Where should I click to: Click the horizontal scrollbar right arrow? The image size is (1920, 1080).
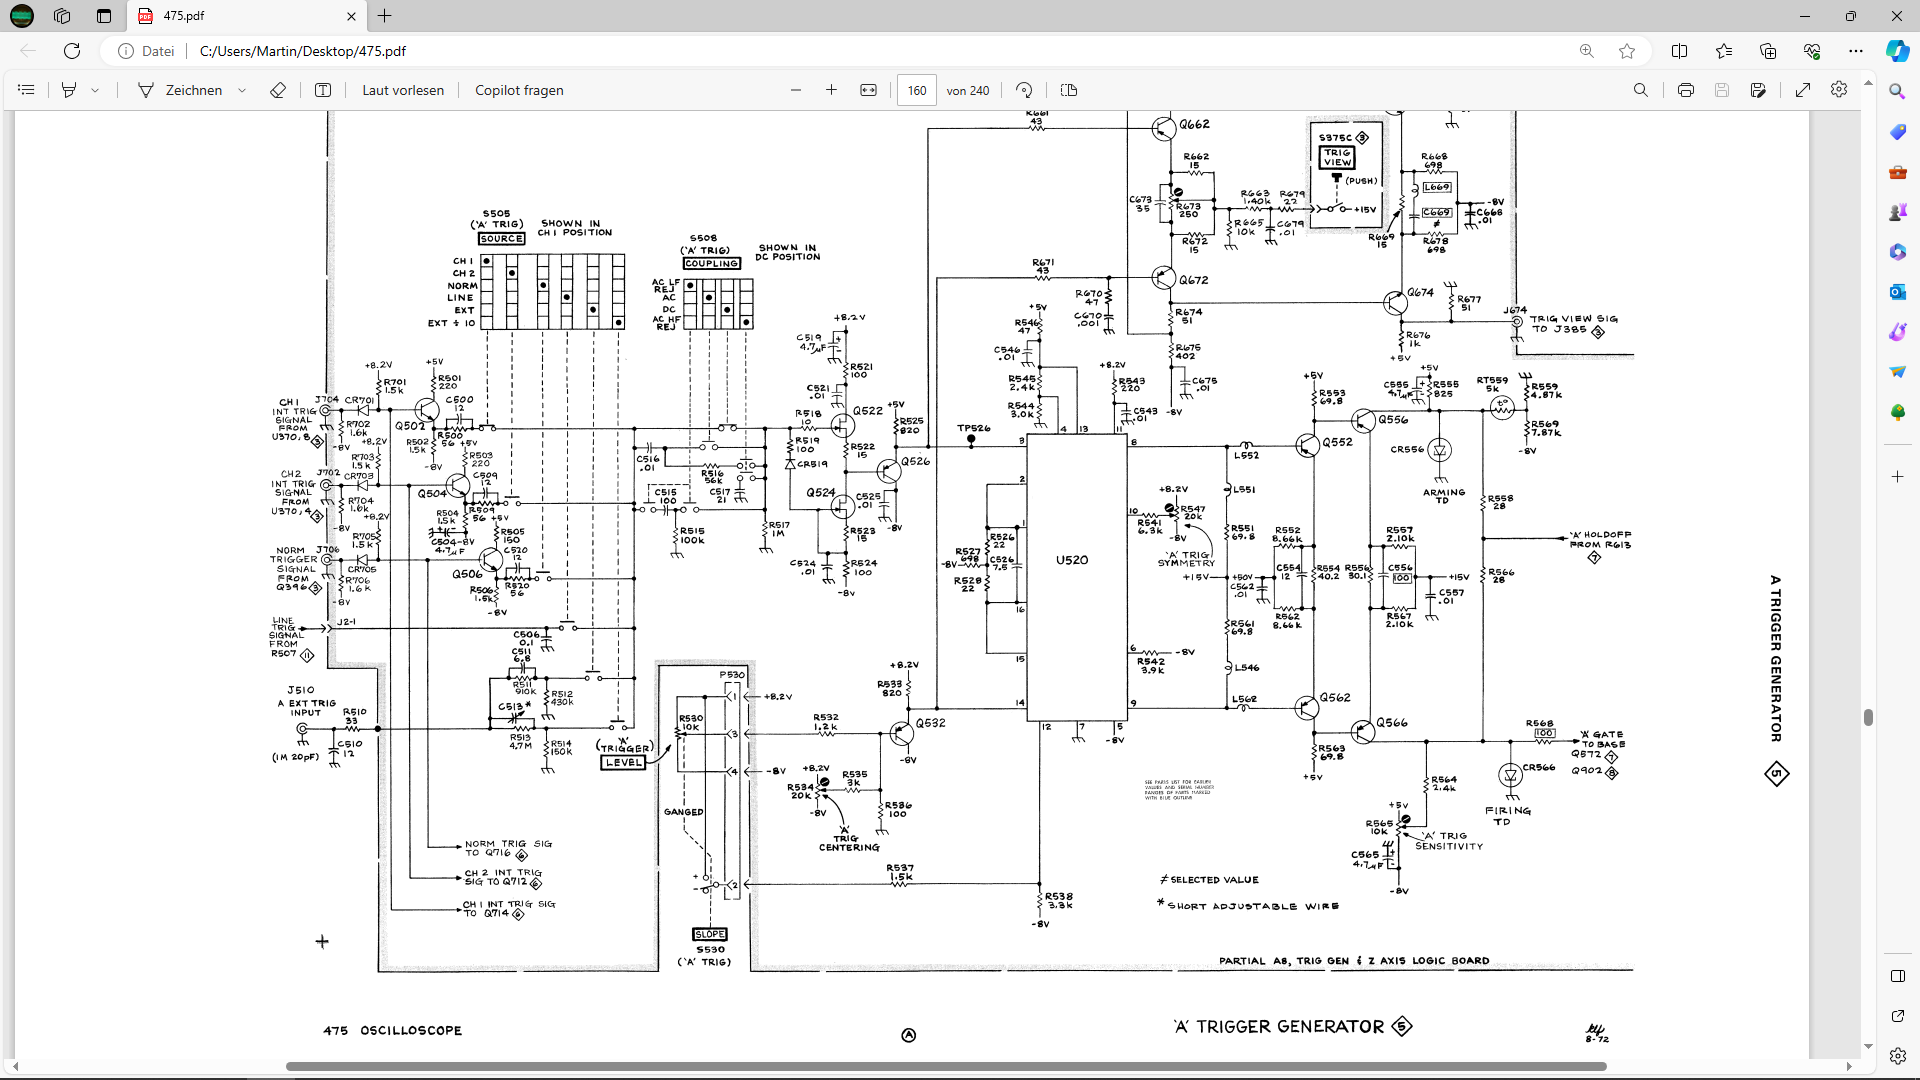1848,1066
